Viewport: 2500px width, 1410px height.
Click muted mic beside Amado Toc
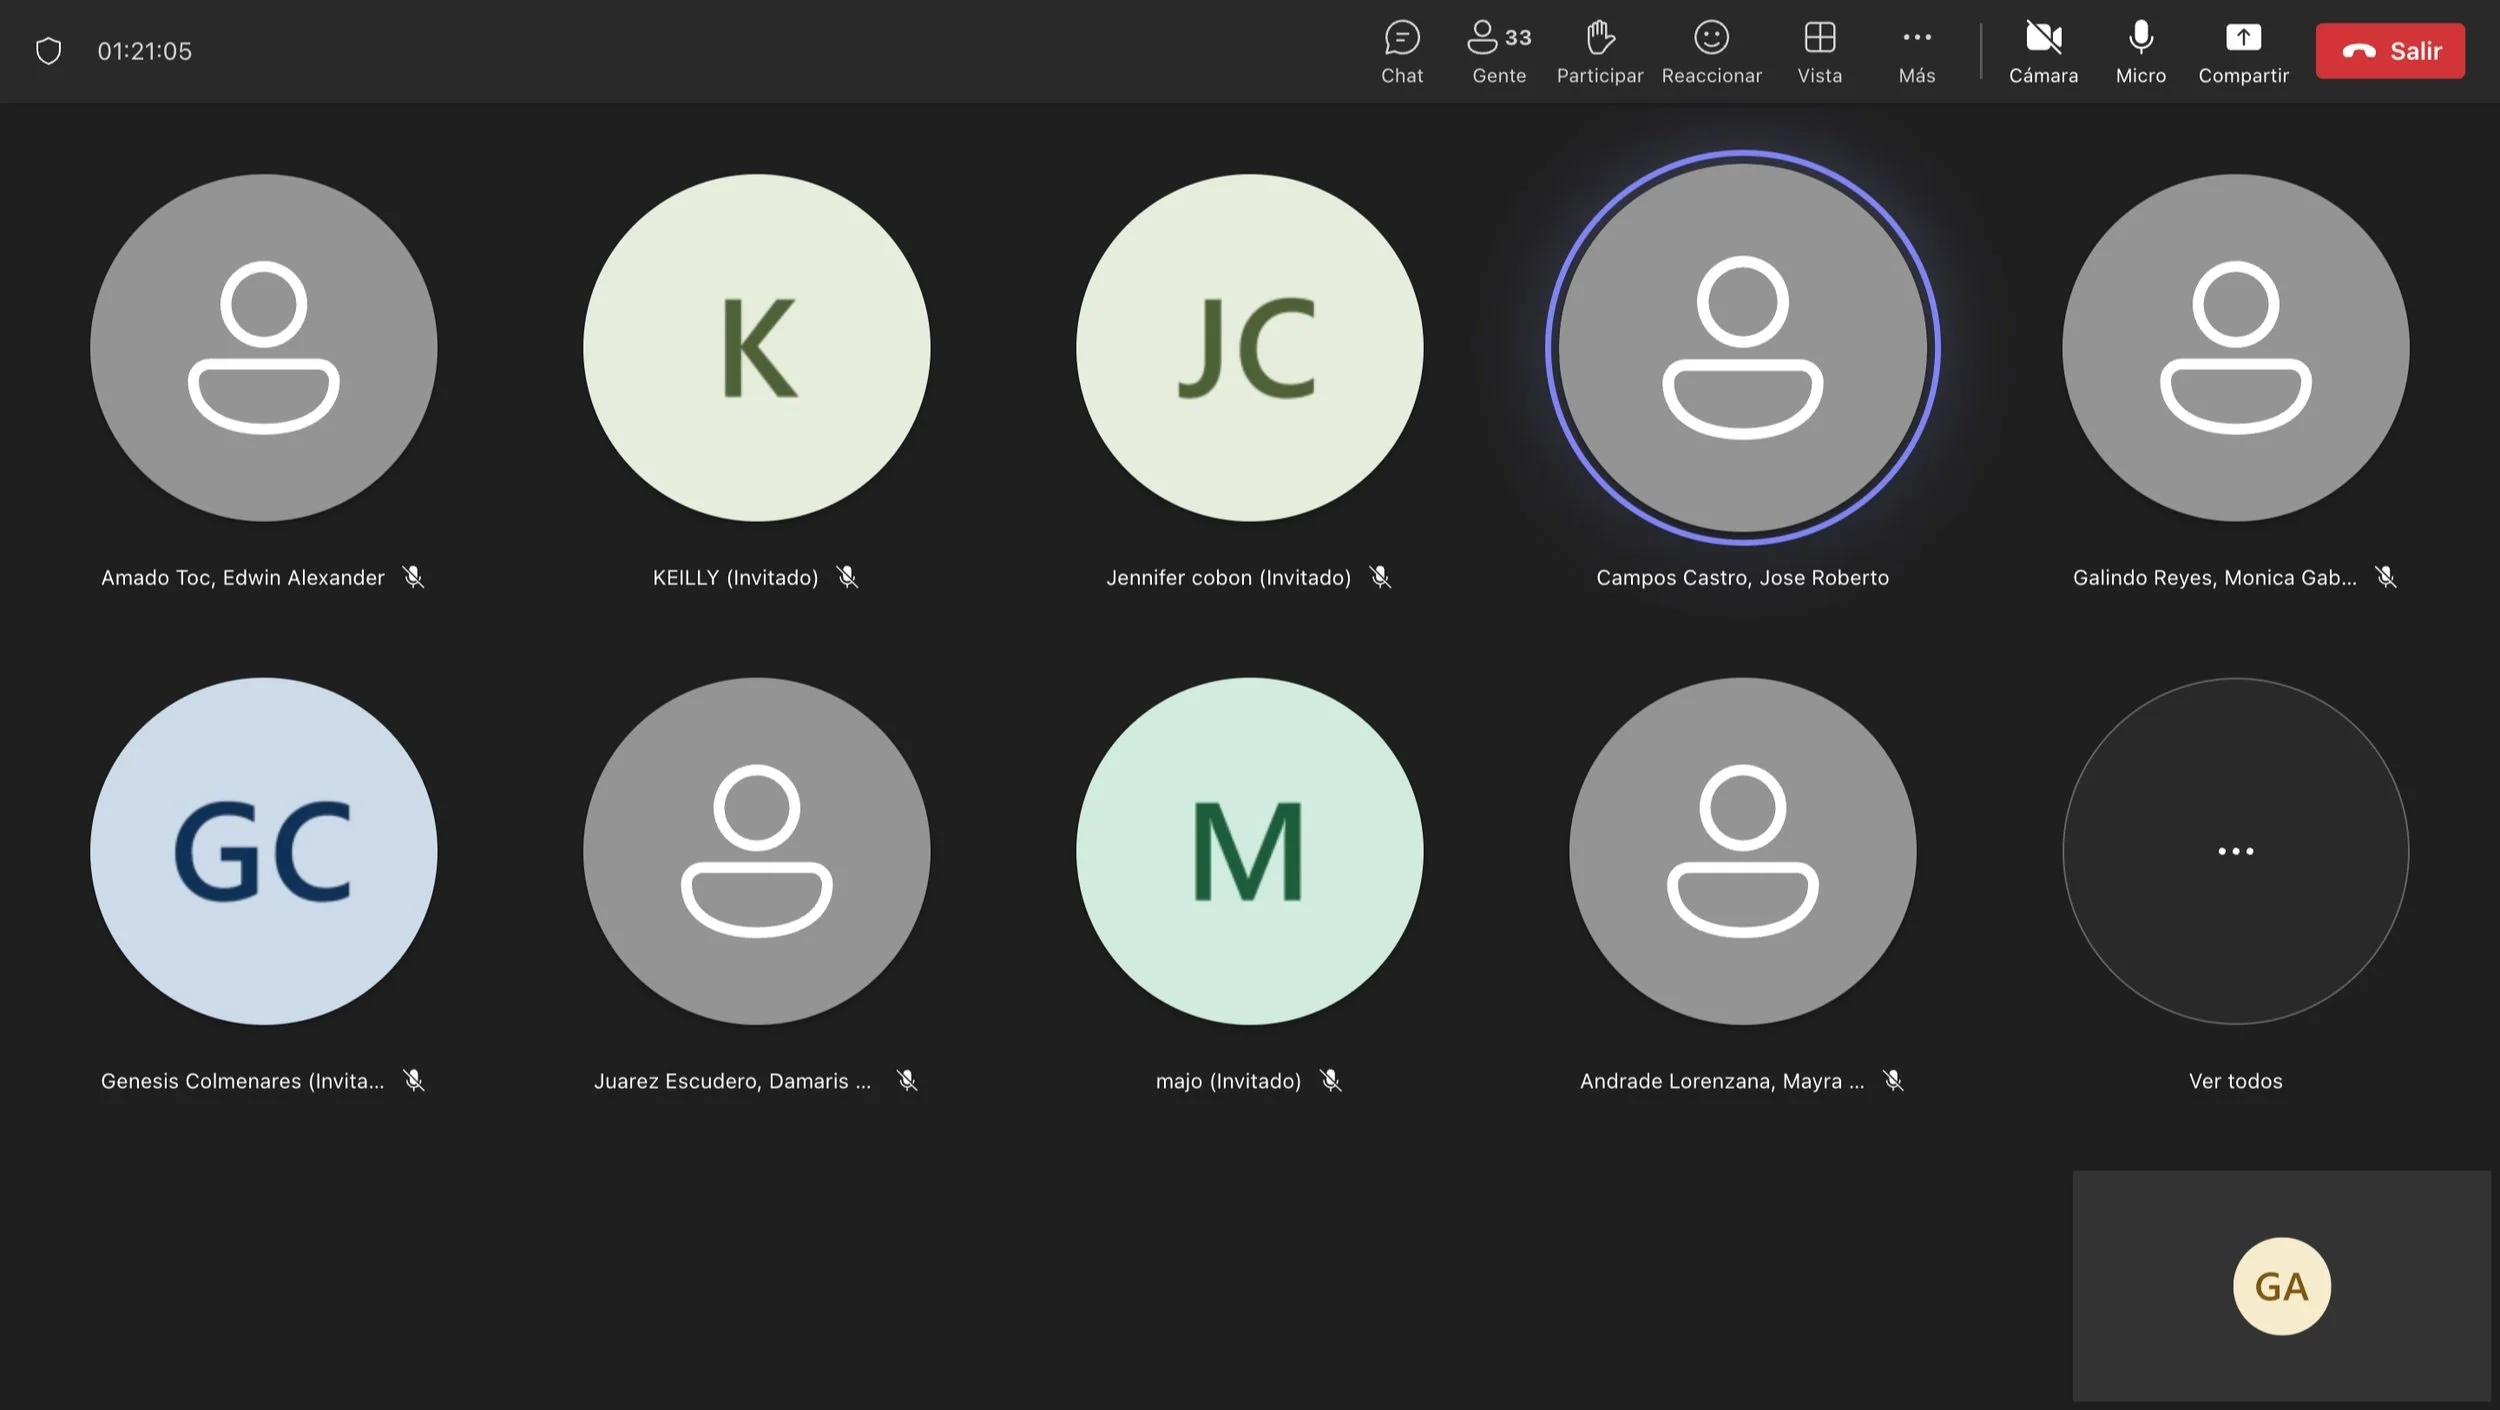(x=413, y=577)
